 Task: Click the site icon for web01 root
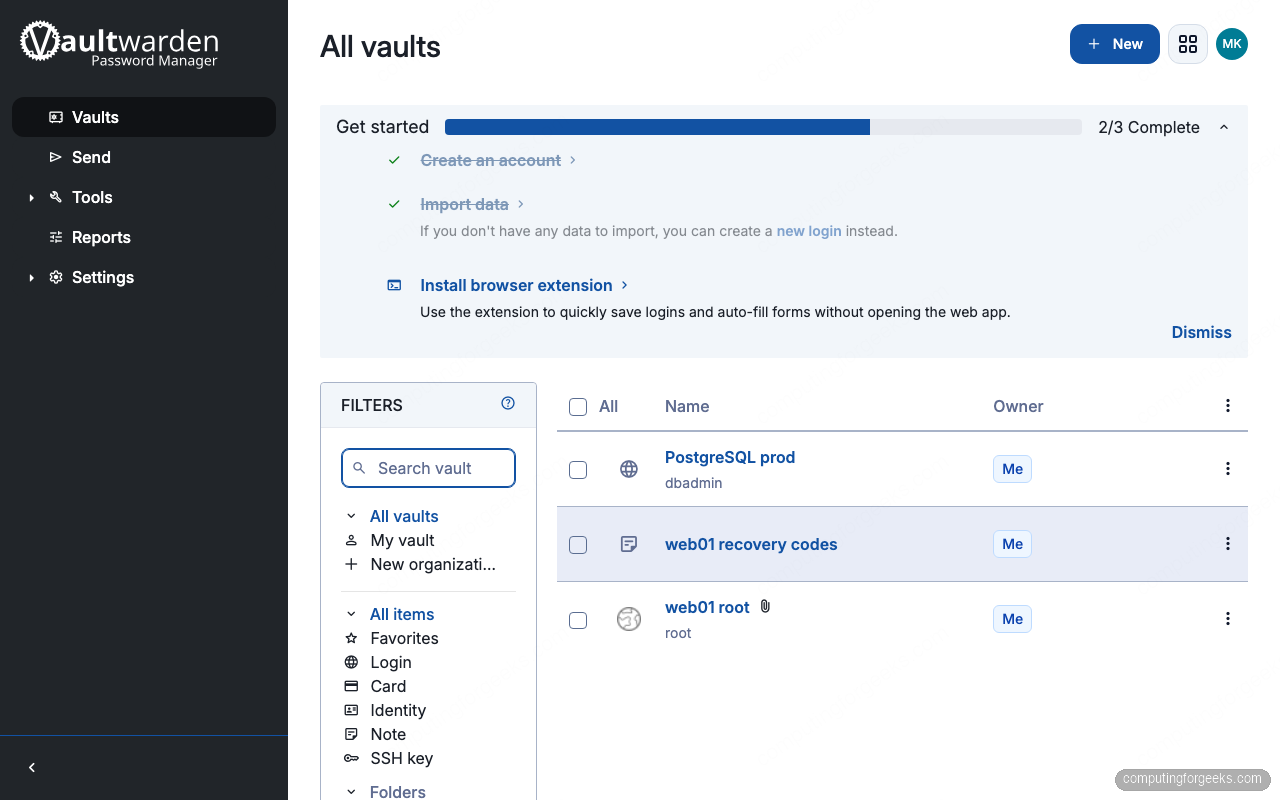(x=629, y=619)
